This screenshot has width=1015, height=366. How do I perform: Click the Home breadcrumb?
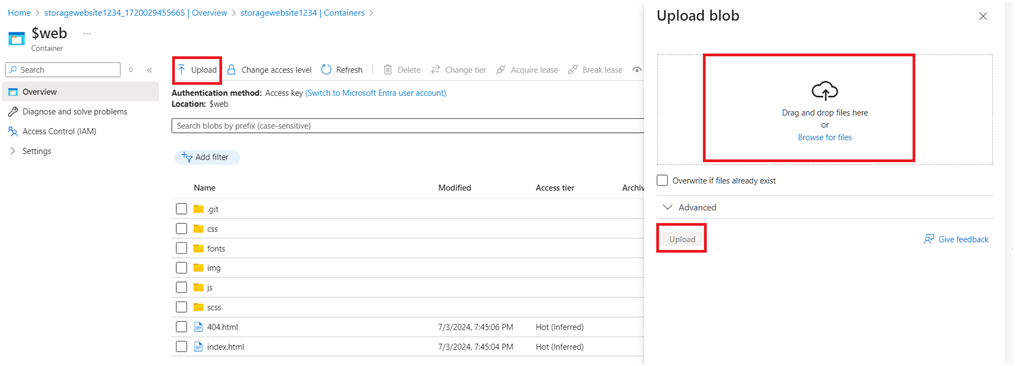[19, 12]
